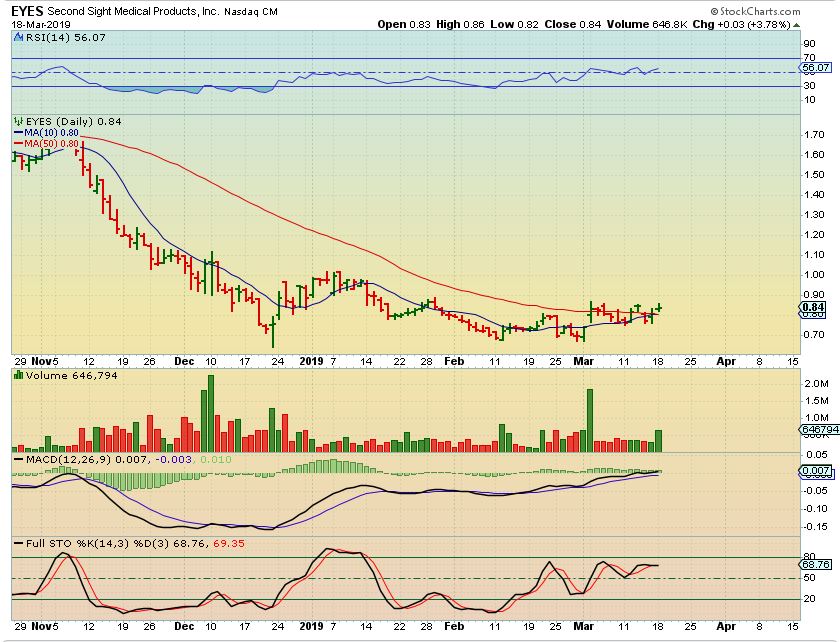Image resolution: width=840 pixels, height=642 pixels.
Task: Click the 1.5M volume axis label
Action: [x=816, y=401]
